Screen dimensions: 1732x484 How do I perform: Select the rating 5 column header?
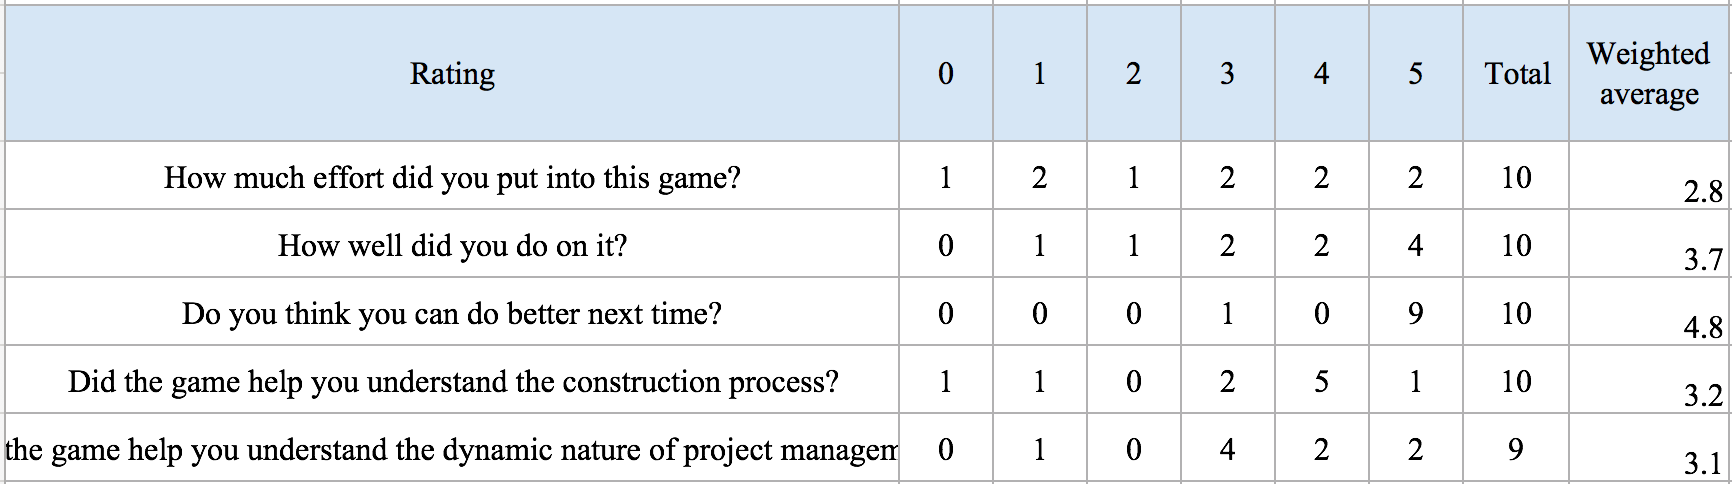coord(1416,73)
